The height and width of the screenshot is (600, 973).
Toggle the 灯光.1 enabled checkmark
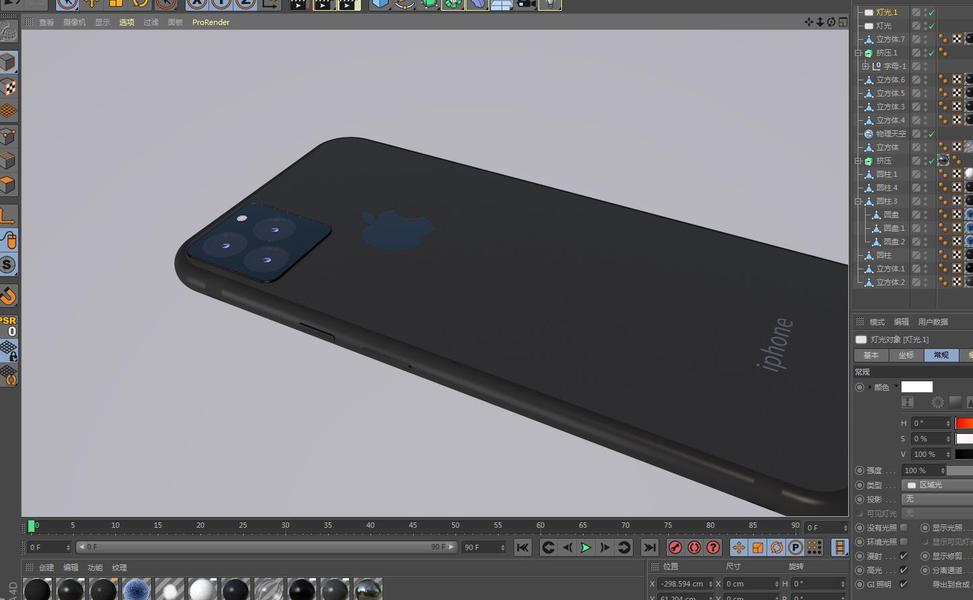(x=932, y=12)
